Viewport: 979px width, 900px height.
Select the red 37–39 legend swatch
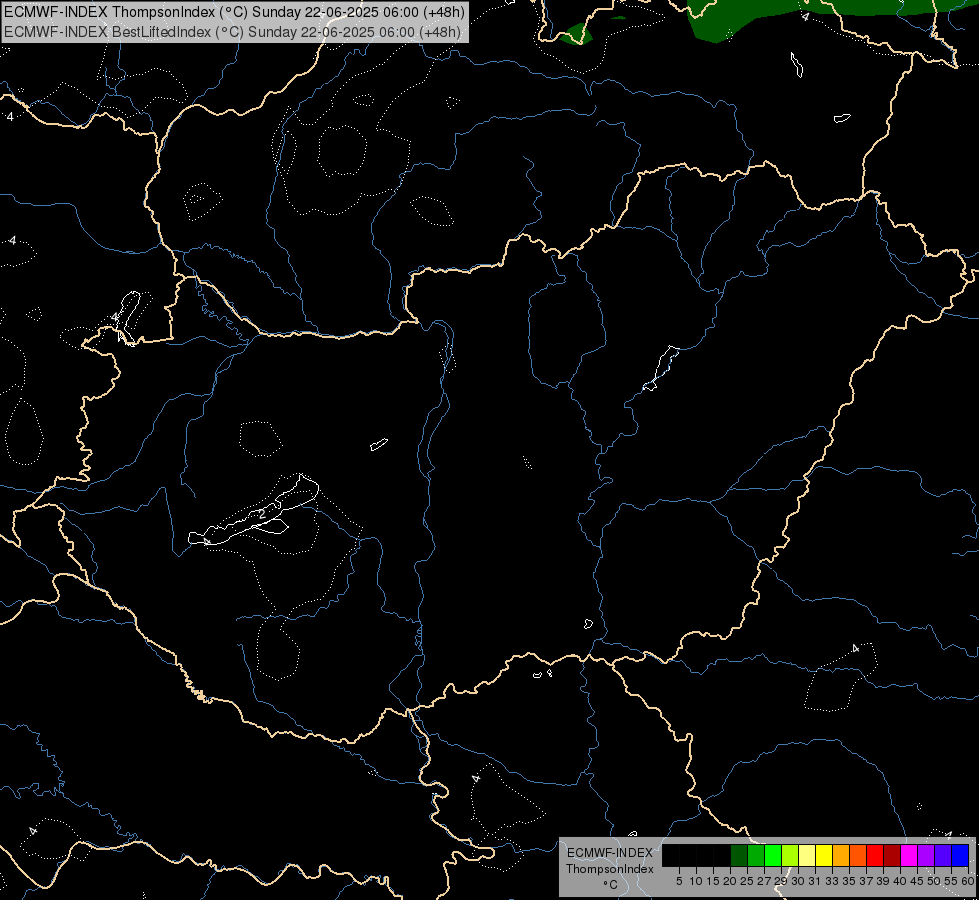coord(875,856)
